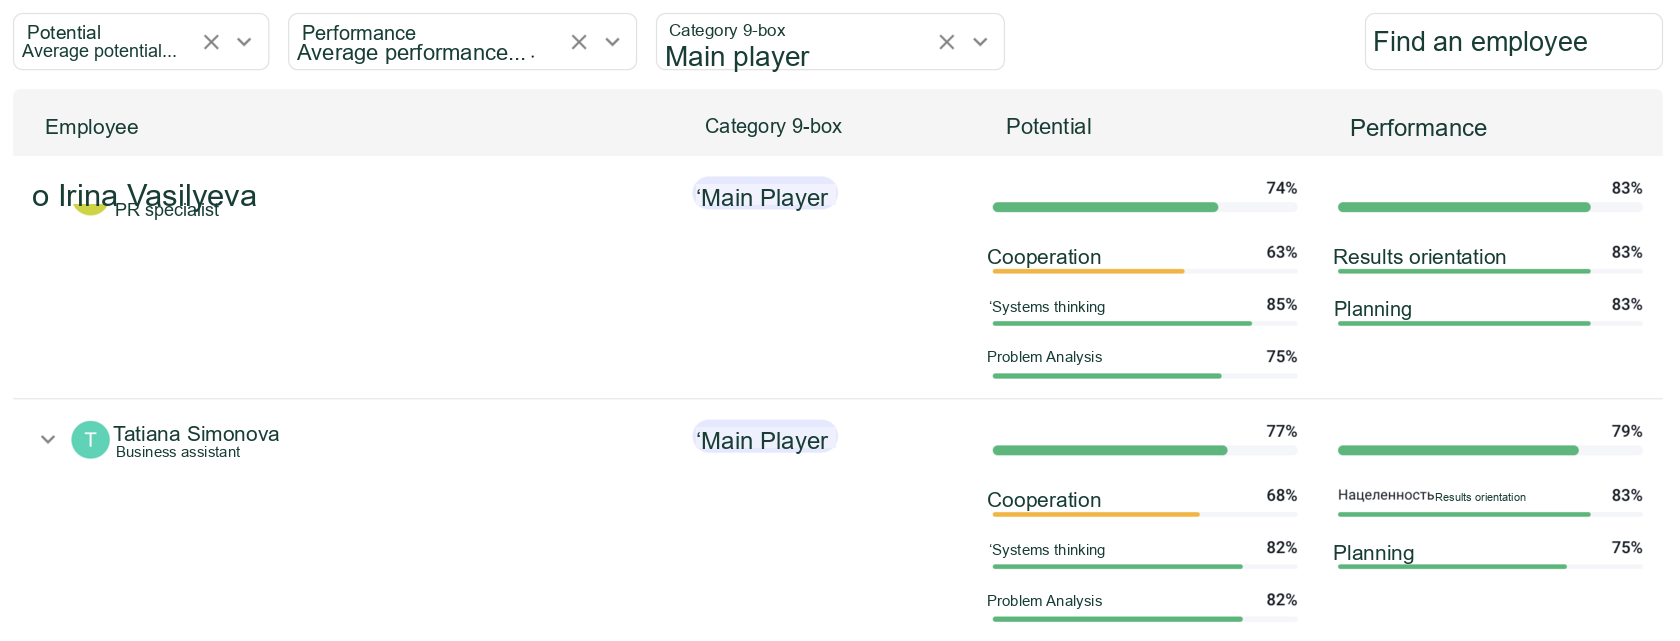Image resolution: width=1680 pixels, height=641 pixels.
Task: Click Irina's Cooperation 63% label
Action: pos(1044,257)
